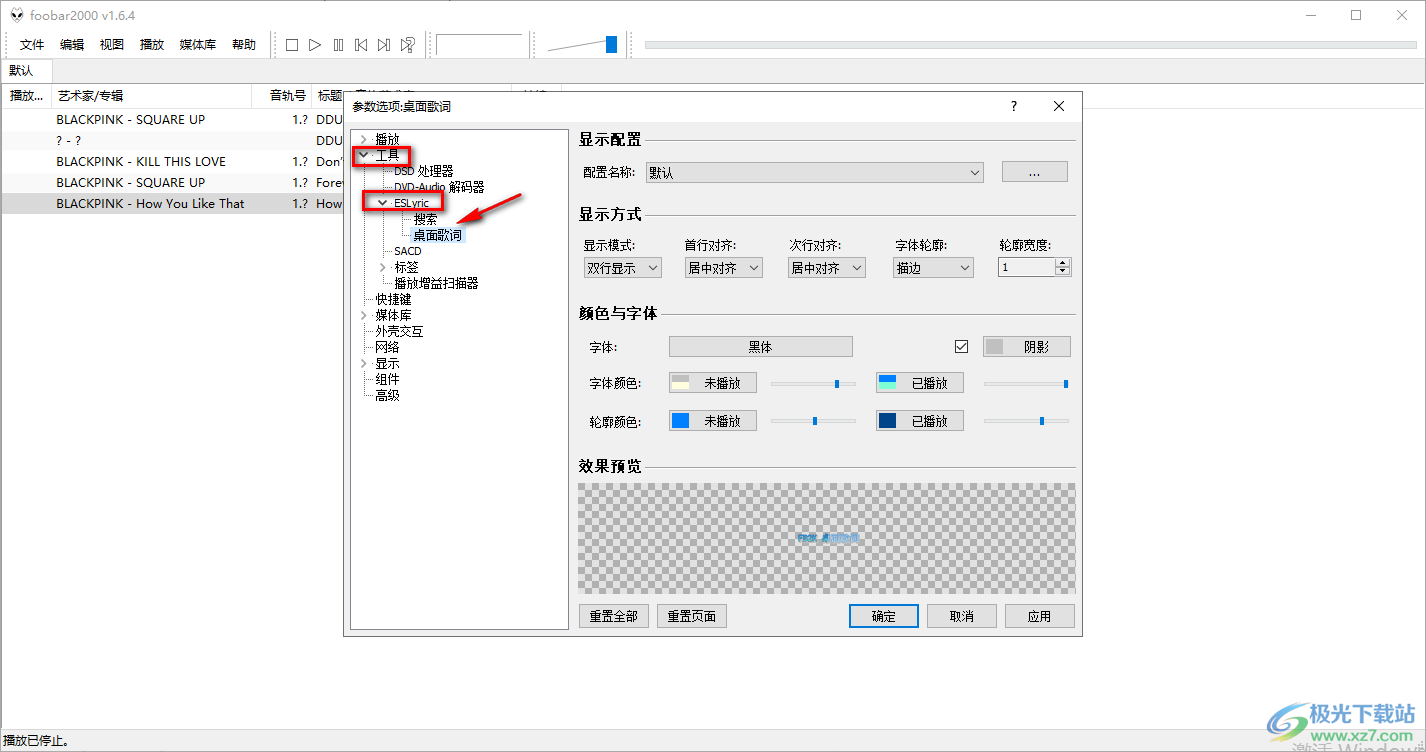Viewport: 1426px width, 752px height.
Task: Open the 显示模式 dropdown
Action: (623, 268)
